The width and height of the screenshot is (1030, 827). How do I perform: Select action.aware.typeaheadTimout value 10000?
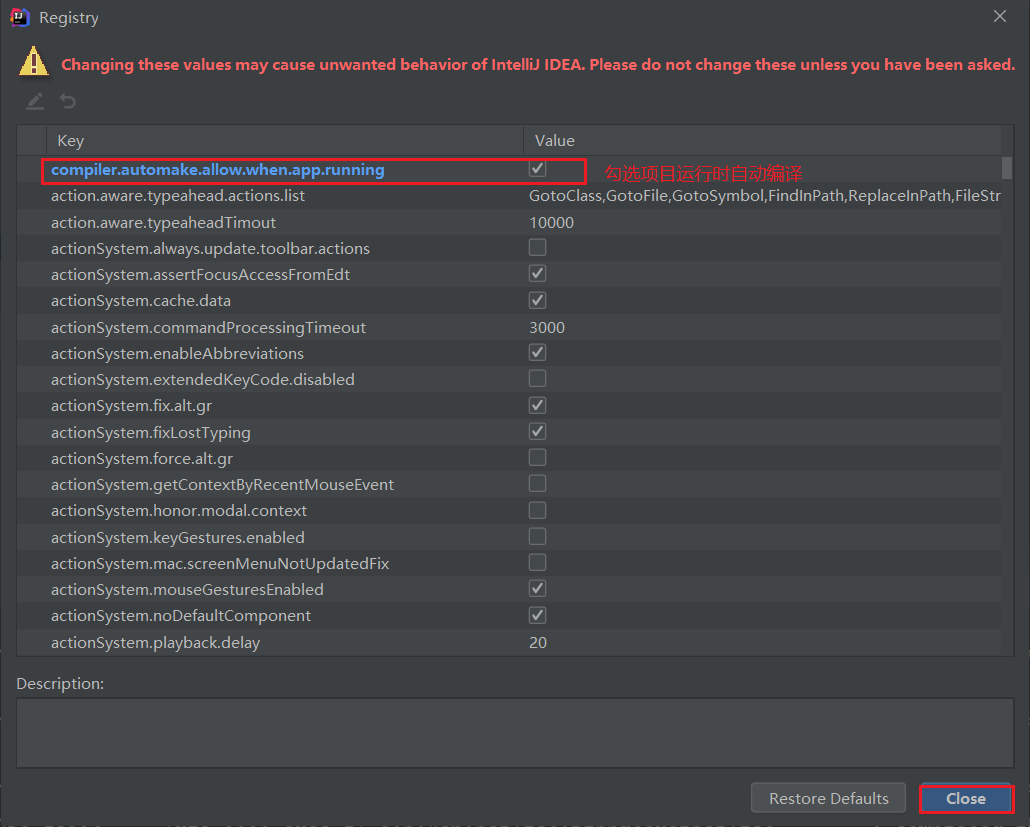click(x=551, y=223)
